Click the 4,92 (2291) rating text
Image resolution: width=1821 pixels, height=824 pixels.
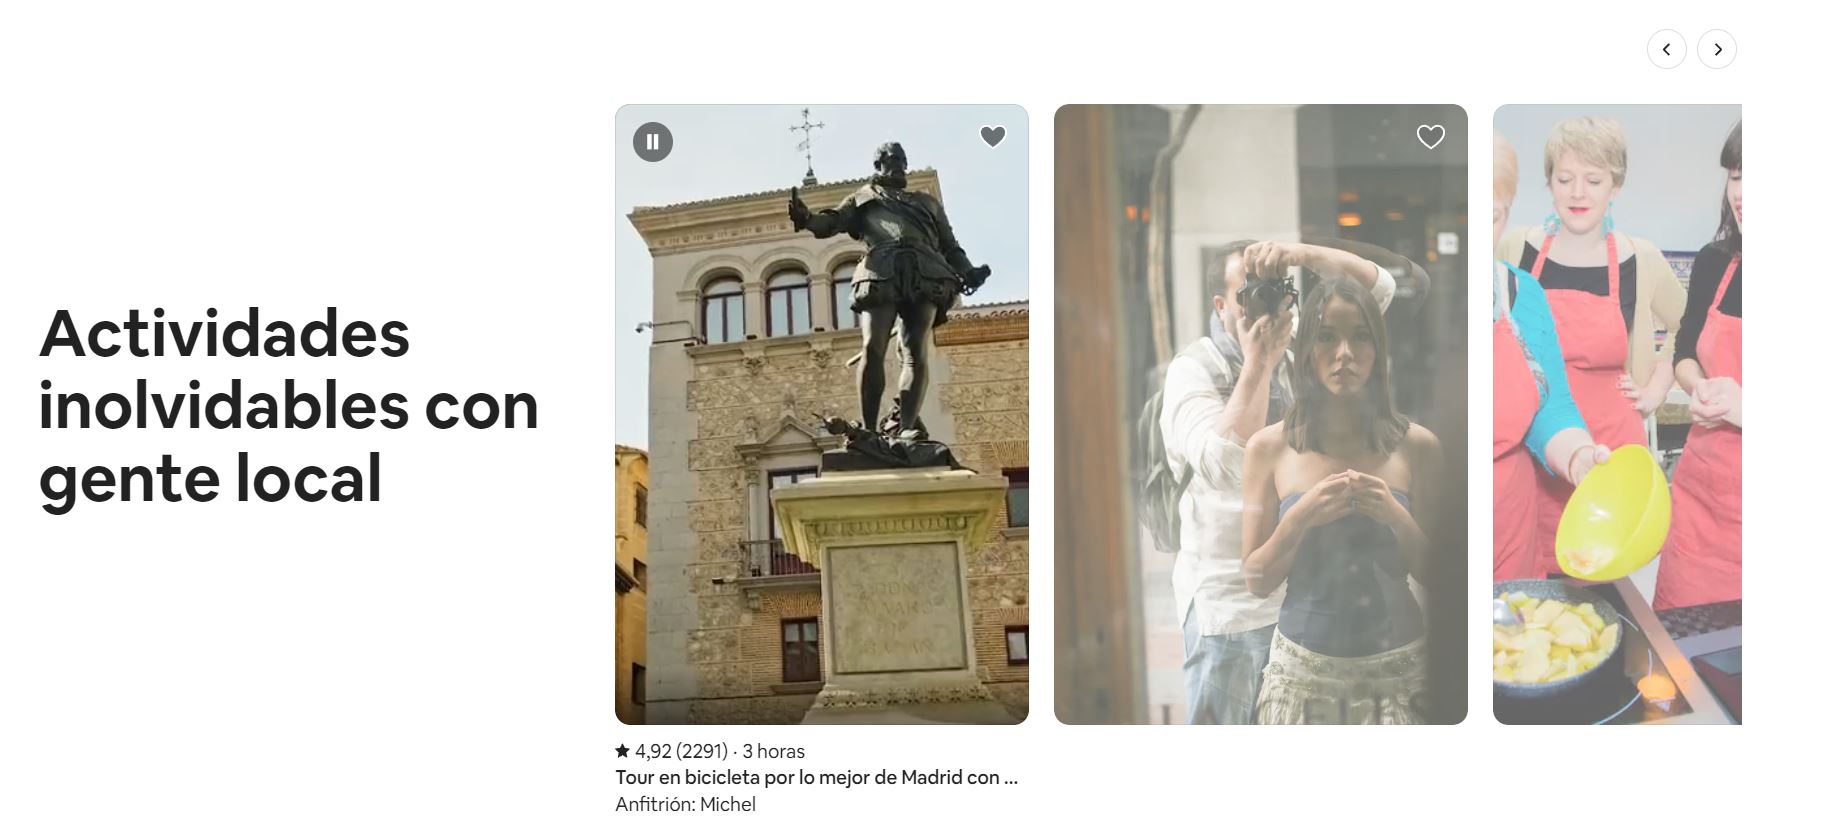pyautogui.click(x=681, y=751)
